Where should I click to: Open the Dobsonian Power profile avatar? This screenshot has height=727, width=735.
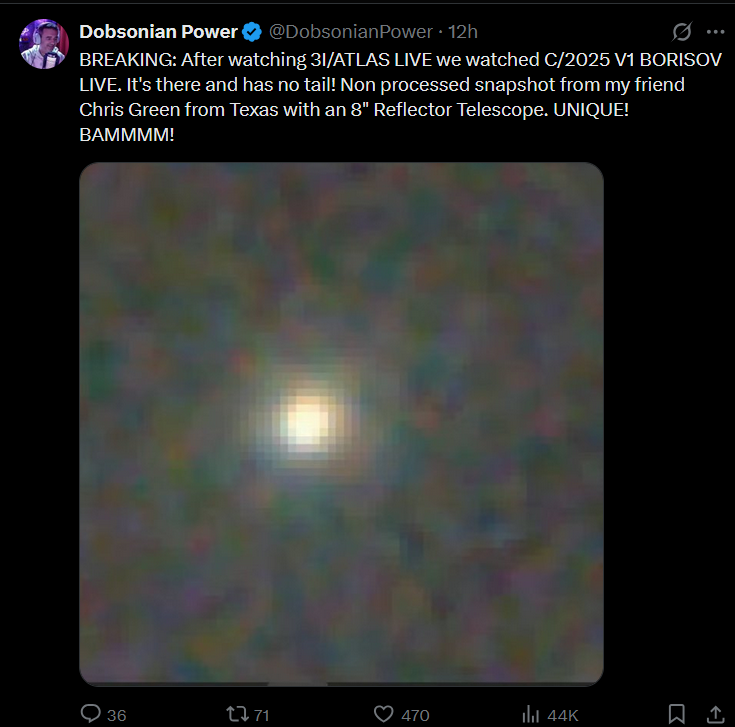(44, 44)
